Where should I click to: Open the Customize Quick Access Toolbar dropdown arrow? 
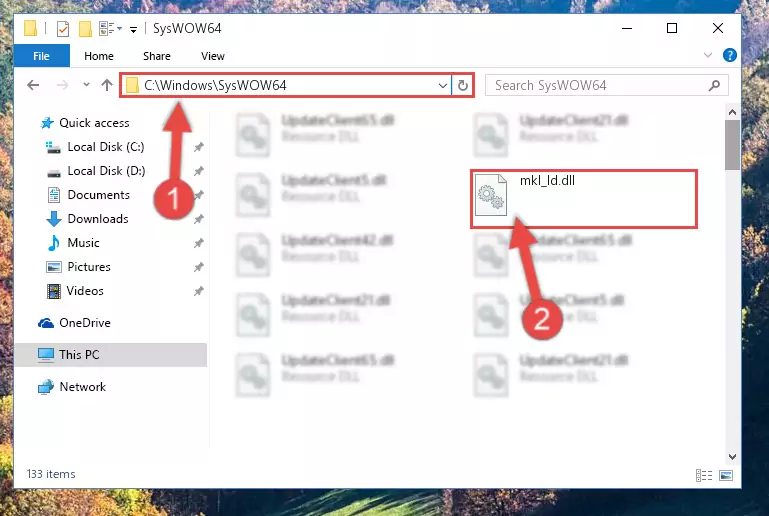133,30
